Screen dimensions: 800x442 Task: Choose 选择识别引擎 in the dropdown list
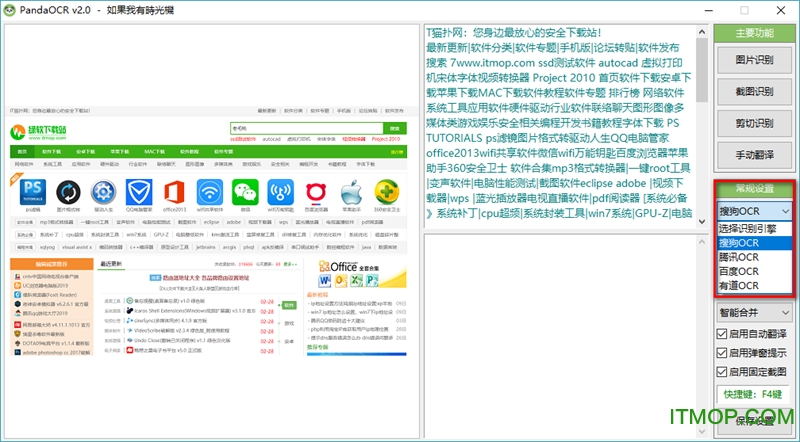754,229
